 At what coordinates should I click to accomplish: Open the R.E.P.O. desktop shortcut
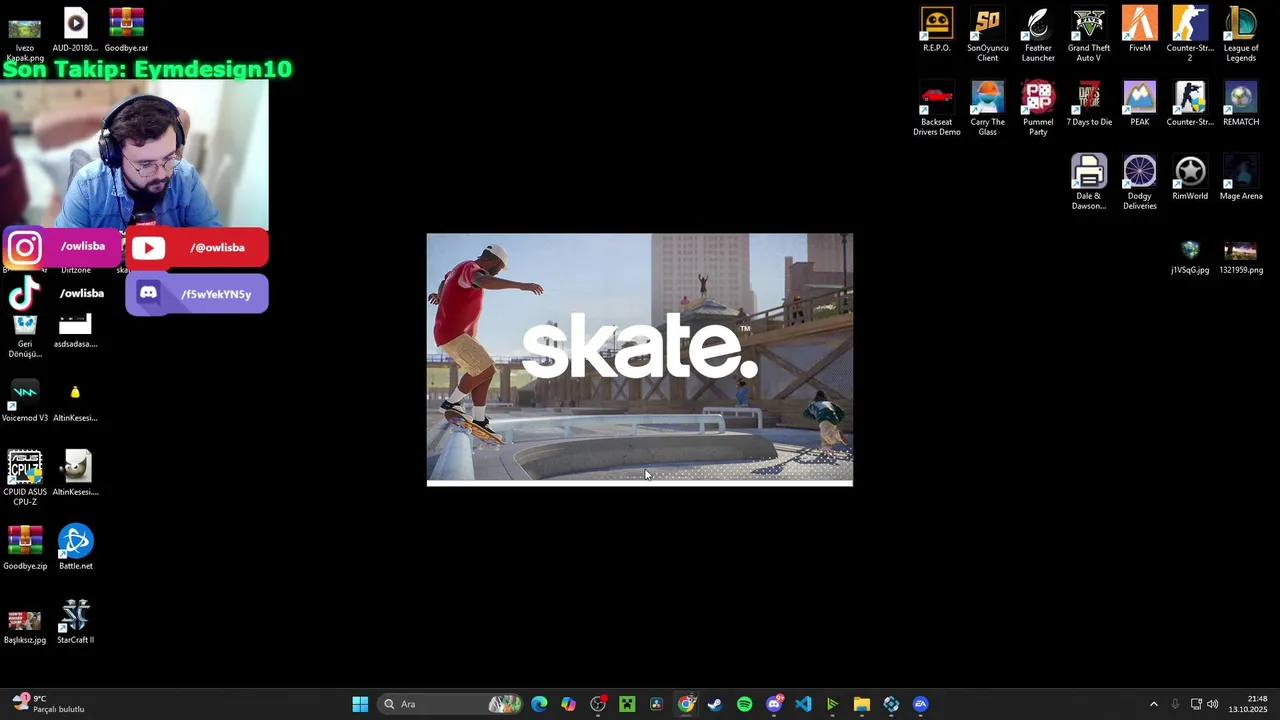(937, 30)
